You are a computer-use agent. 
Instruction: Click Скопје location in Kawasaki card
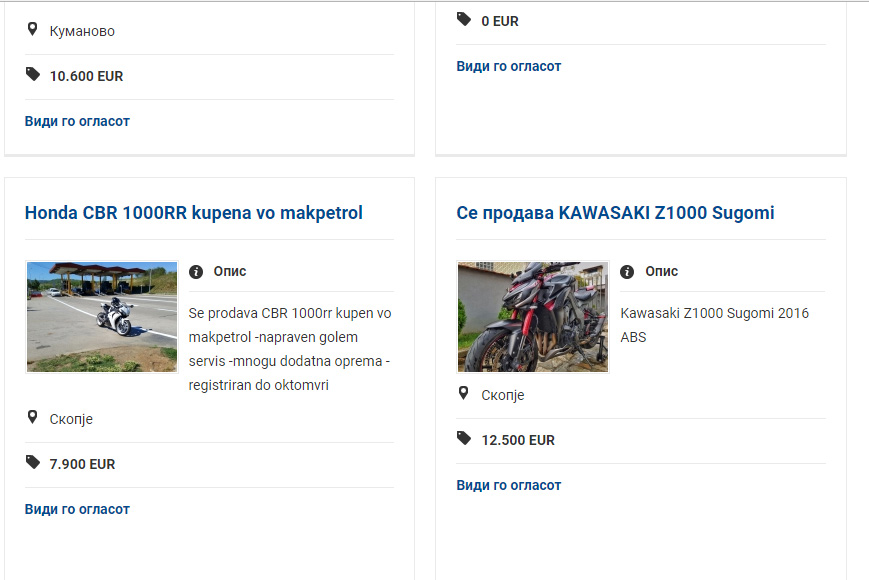point(503,396)
